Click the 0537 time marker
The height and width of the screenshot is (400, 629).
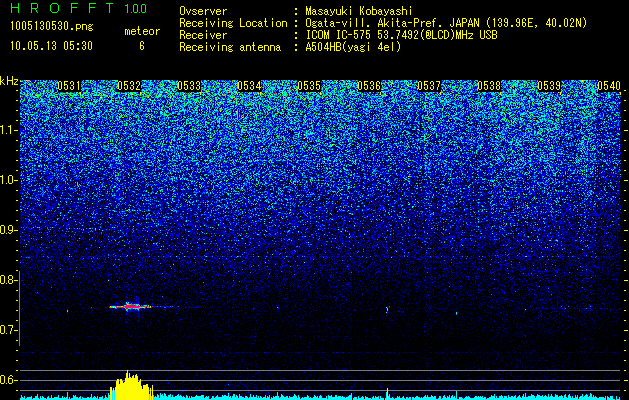[429, 86]
